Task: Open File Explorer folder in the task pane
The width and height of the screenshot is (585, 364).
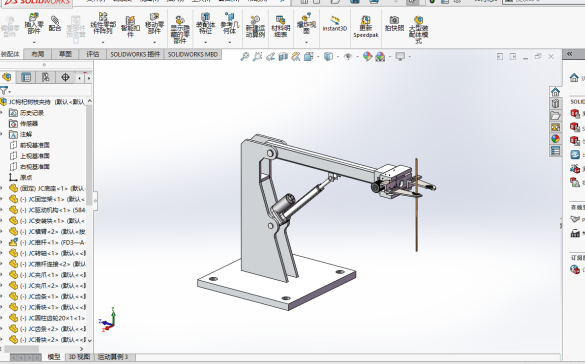Action: pos(555,115)
